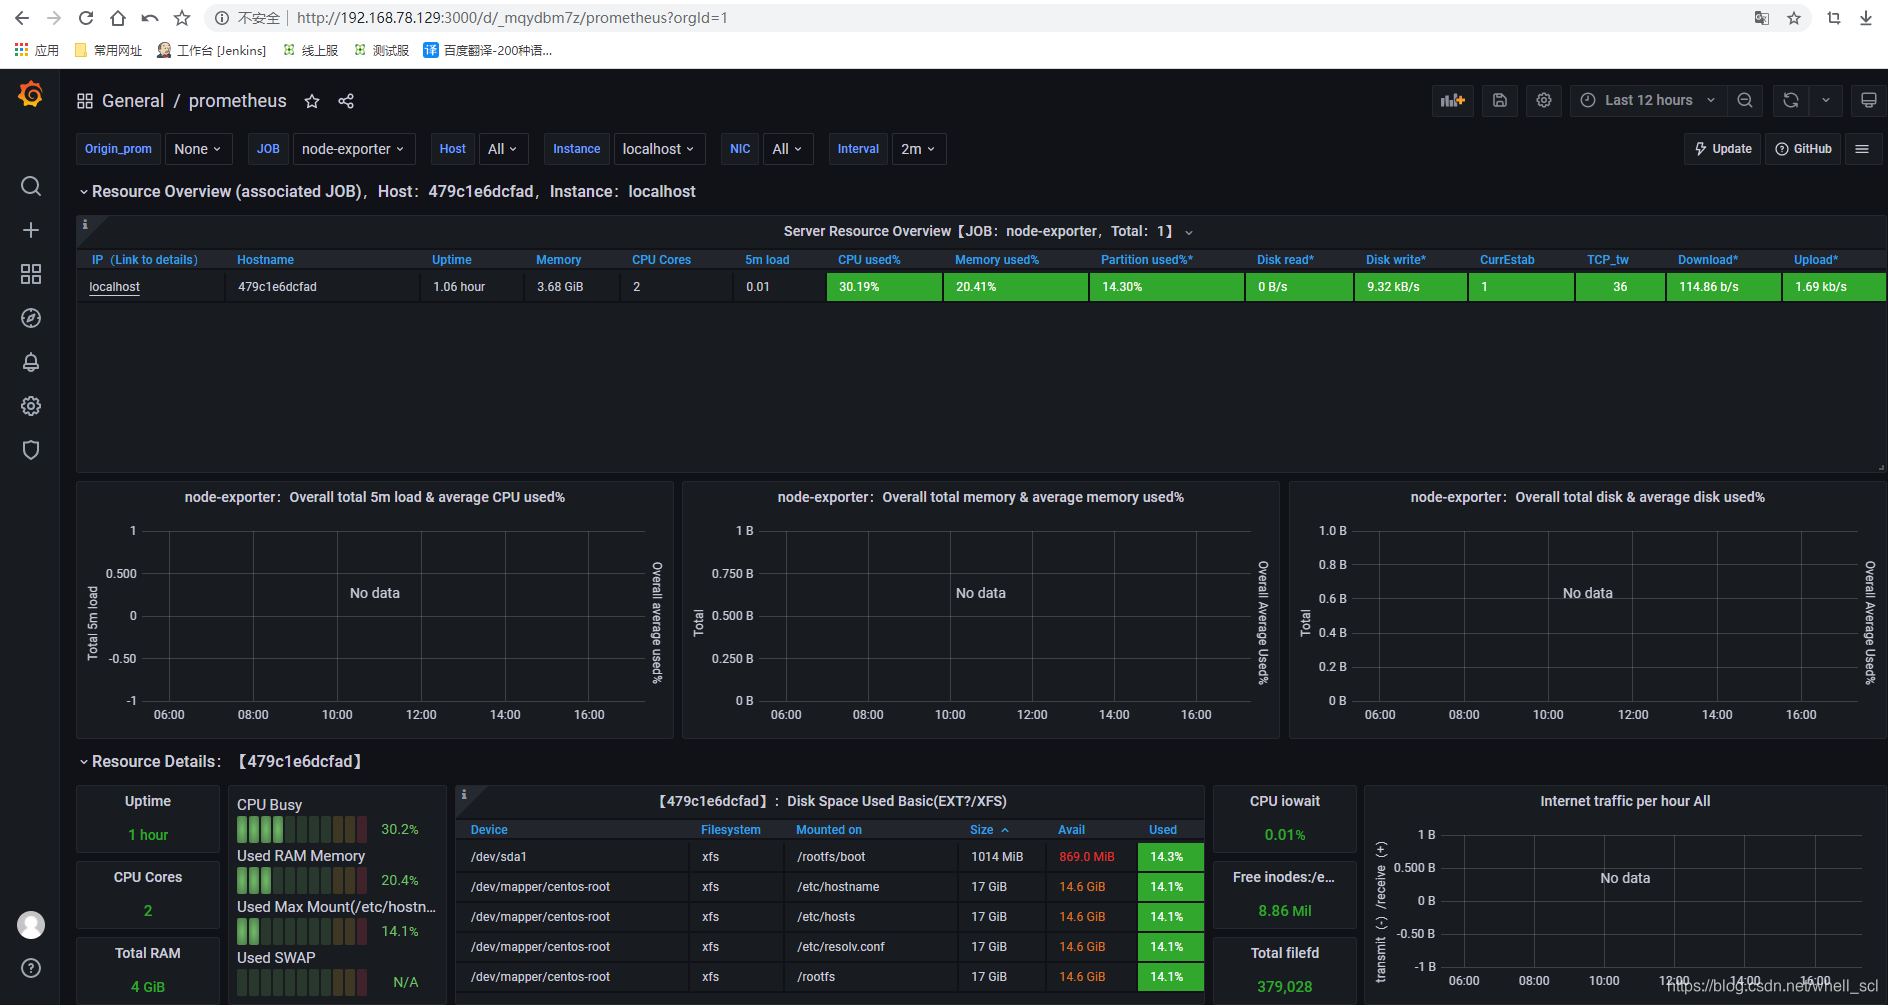Viewport: 1888px width, 1005px height.
Task: Open the alerting bell icon
Action: click(31, 362)
